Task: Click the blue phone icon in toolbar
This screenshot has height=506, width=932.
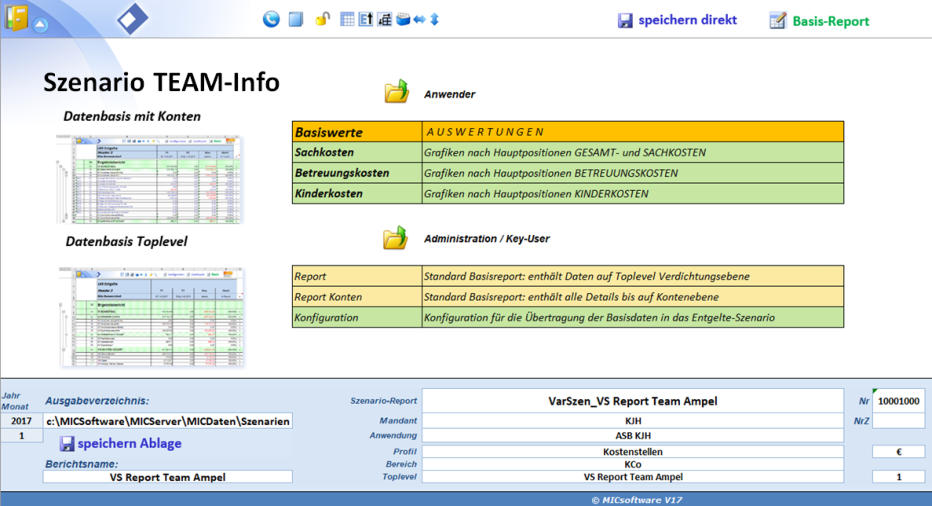Action: click(x=271, y=19)
